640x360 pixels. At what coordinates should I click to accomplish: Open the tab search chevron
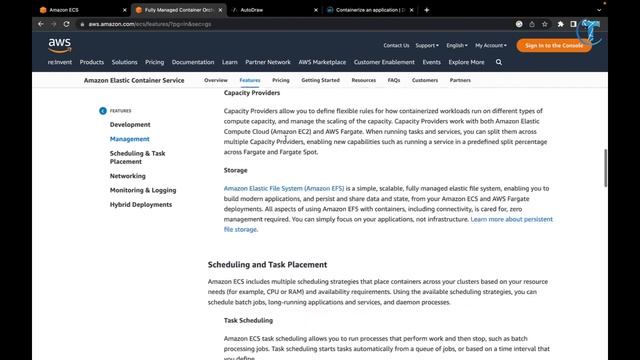(x=599, y=10)
